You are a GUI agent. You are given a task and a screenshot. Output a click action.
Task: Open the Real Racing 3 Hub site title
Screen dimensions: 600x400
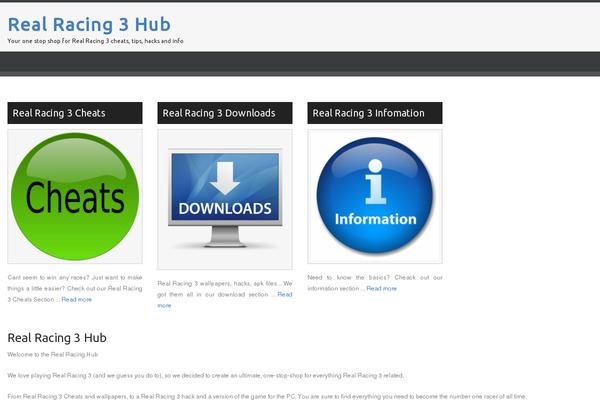[x=89, y=24]
